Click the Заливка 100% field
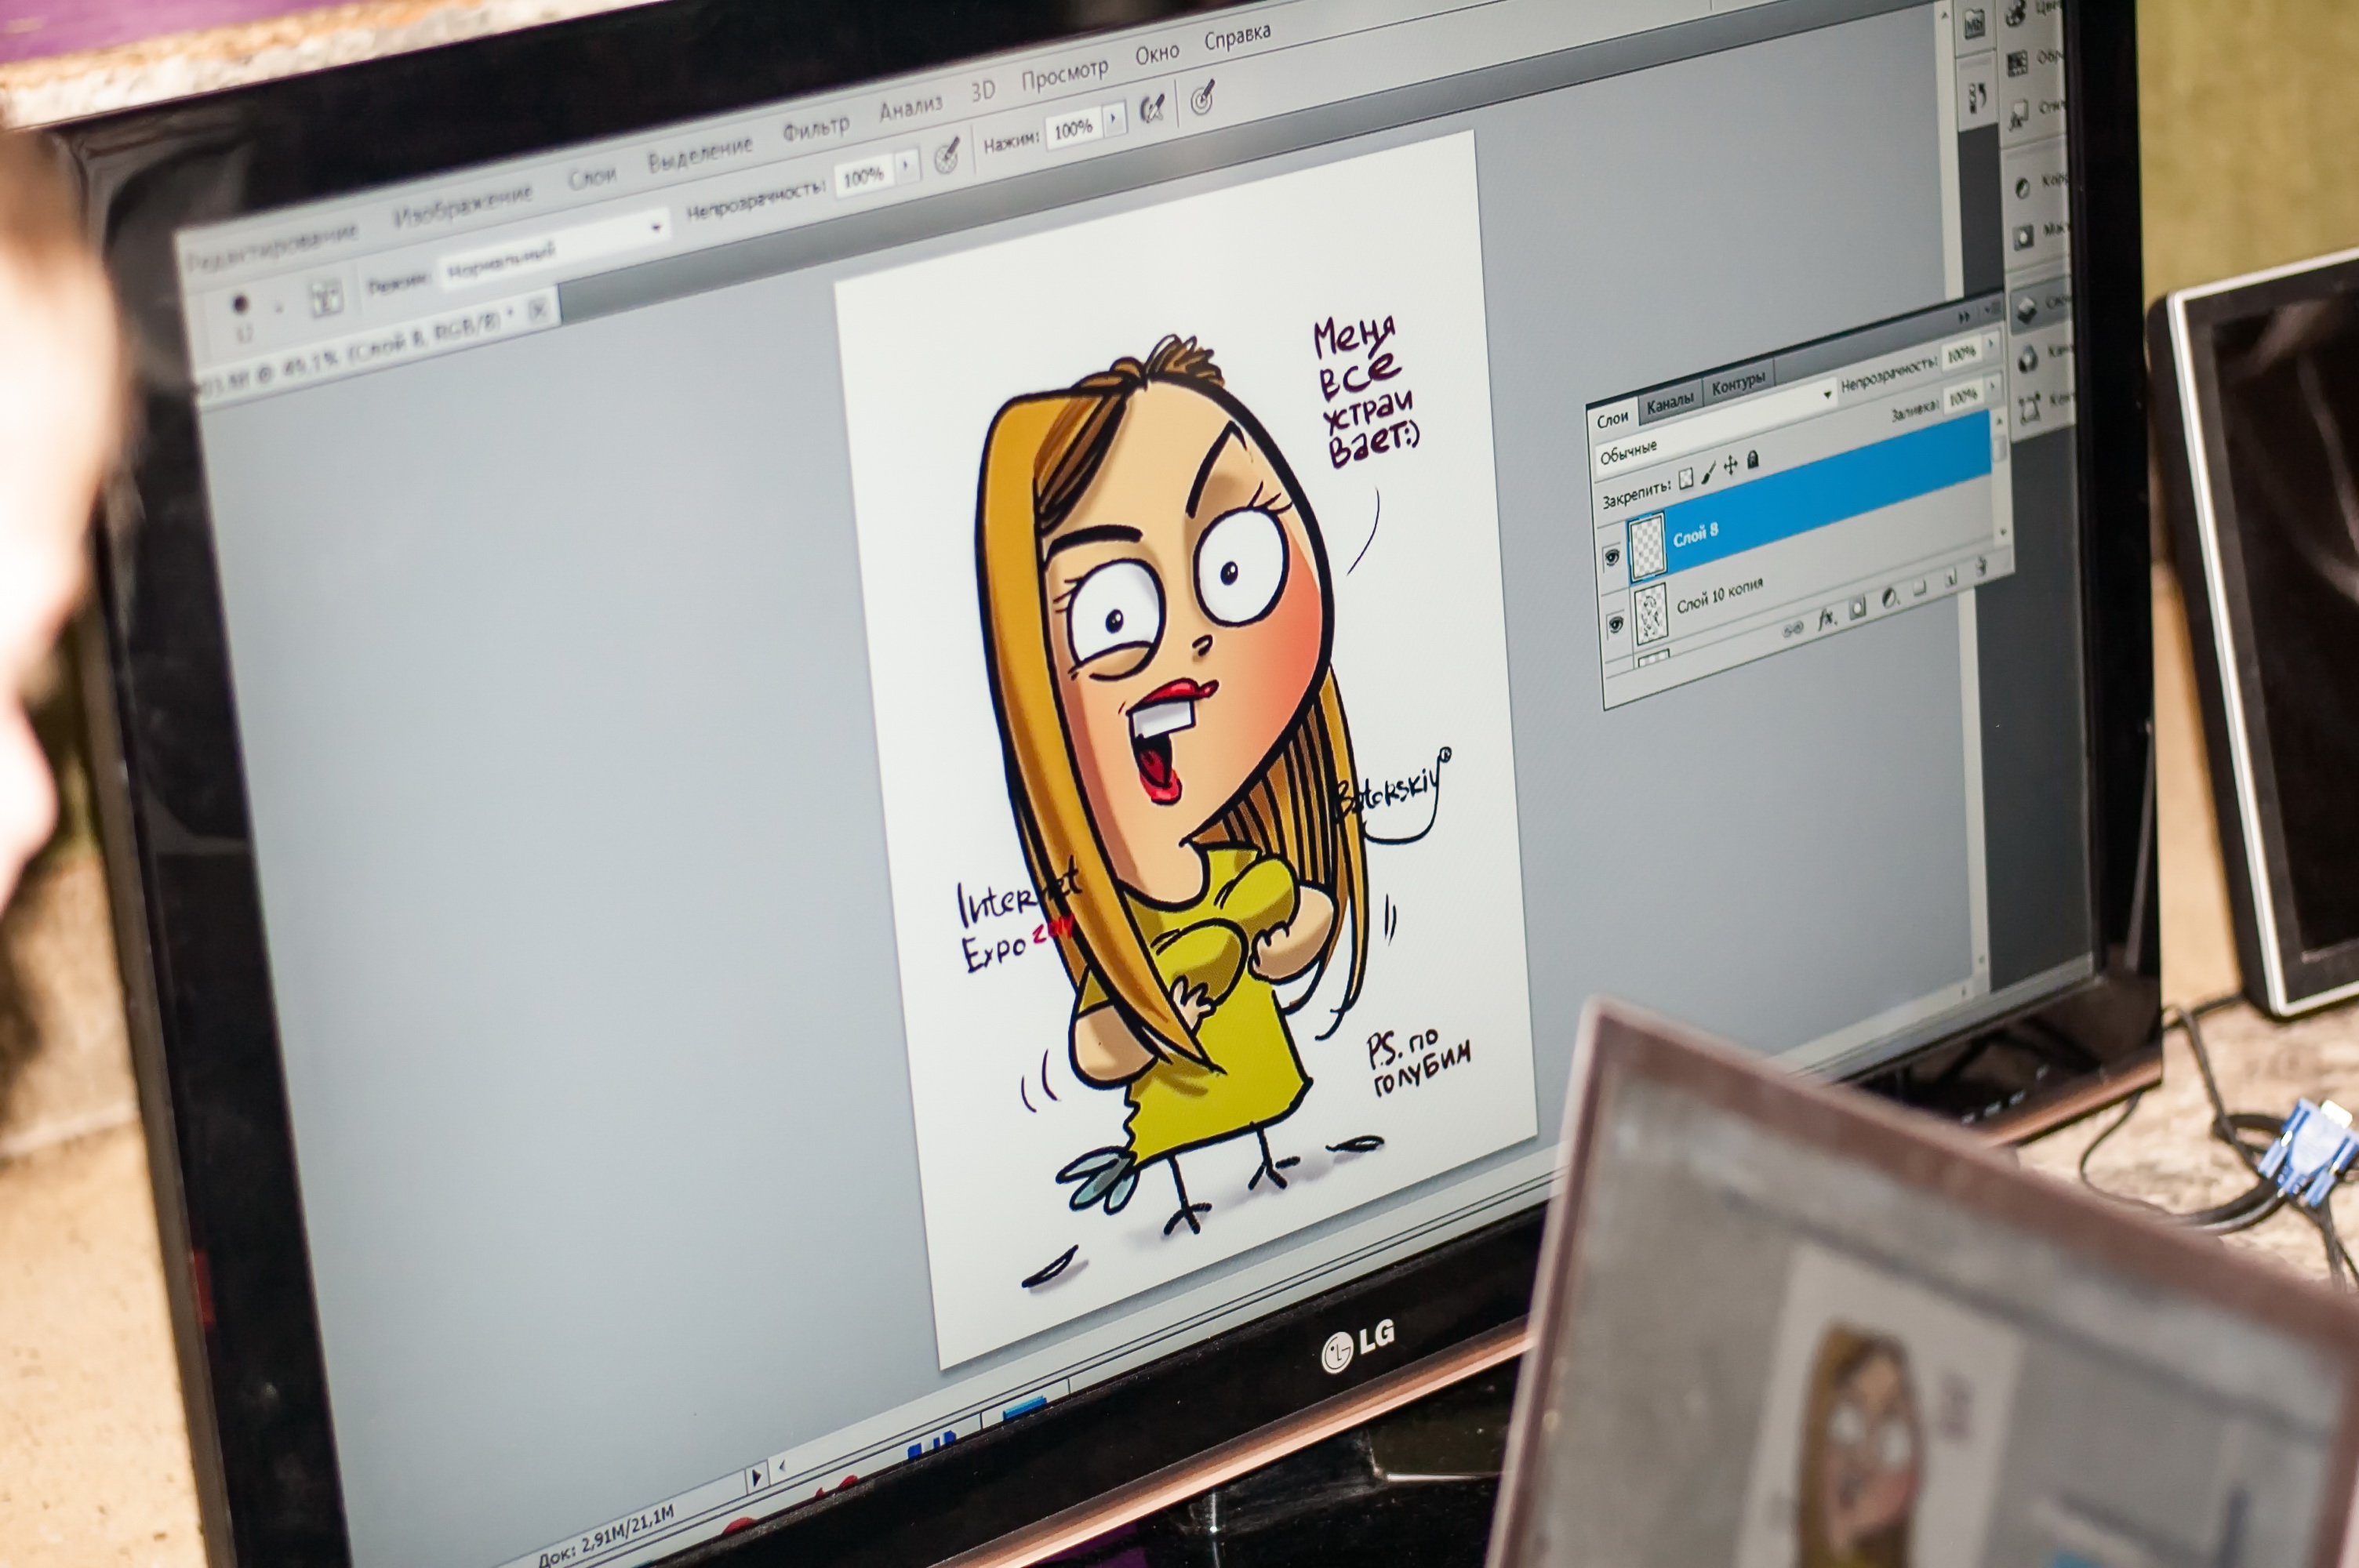 pyautogui.click(x=1964, y=396)
